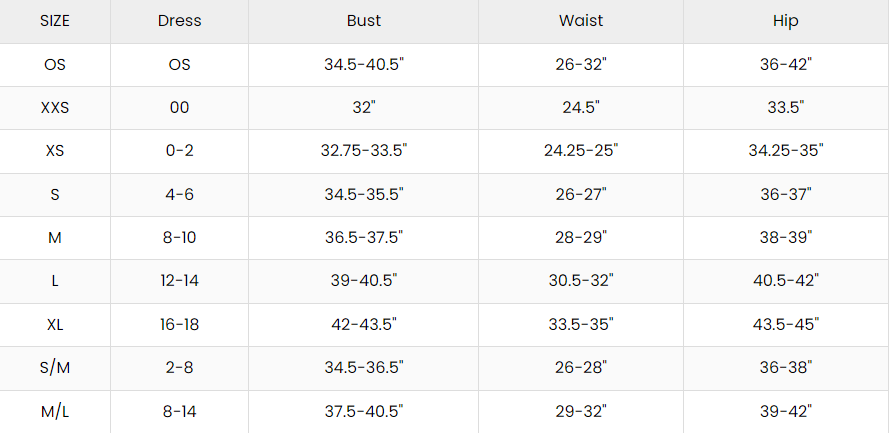Select waist measurement 24.5" cell
The height and width of the screenshot is (433, 889).
580,108
